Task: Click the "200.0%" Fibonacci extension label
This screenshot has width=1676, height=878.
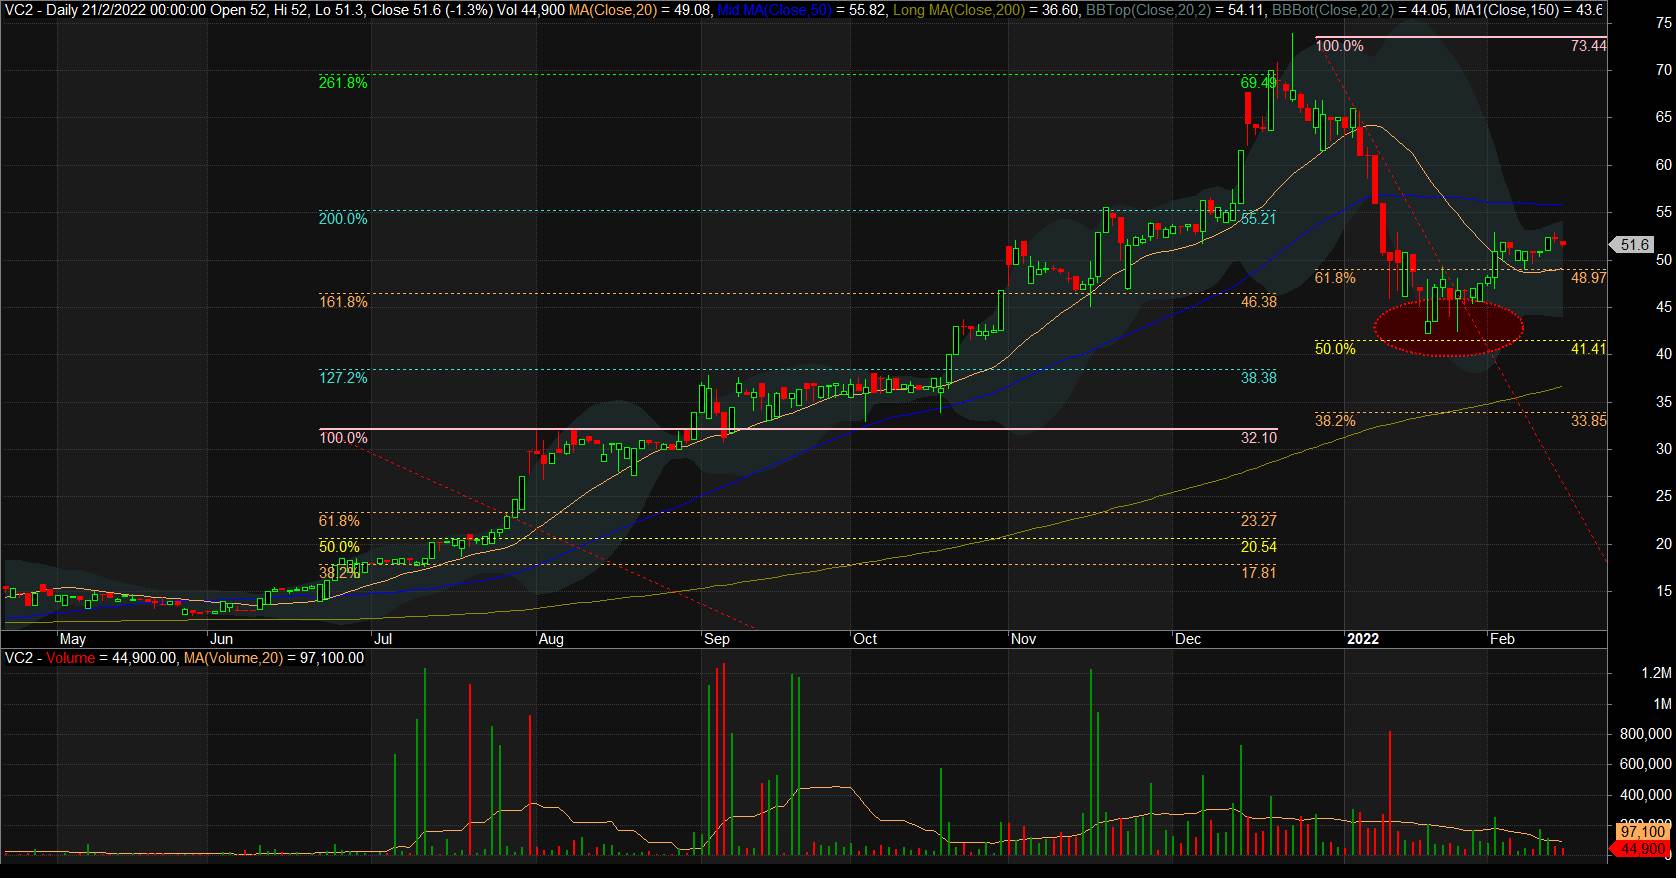Action: tap(343, 218)
